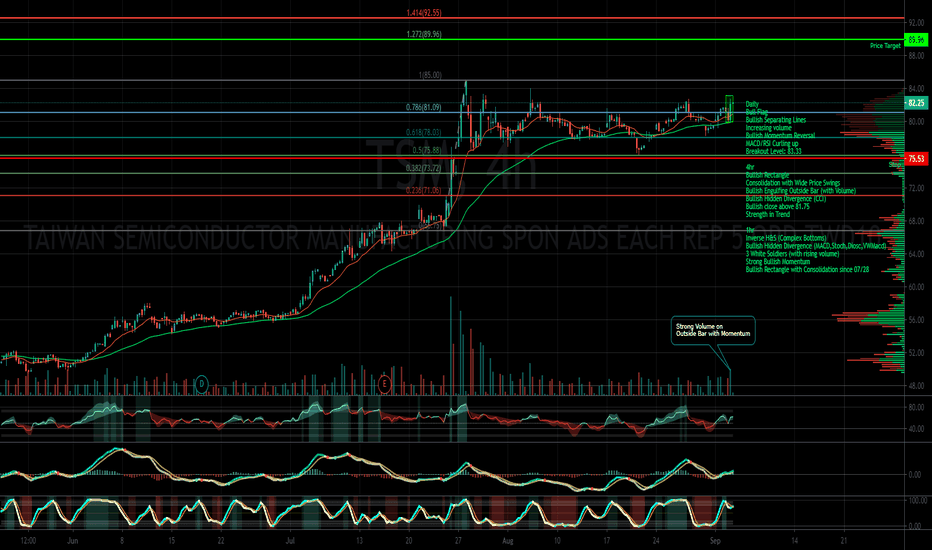The width and height of the screenshot is (932, 550).
Task: Select the 'Strong Volume on Outside Bar' callout
Action: coord(713,330)
